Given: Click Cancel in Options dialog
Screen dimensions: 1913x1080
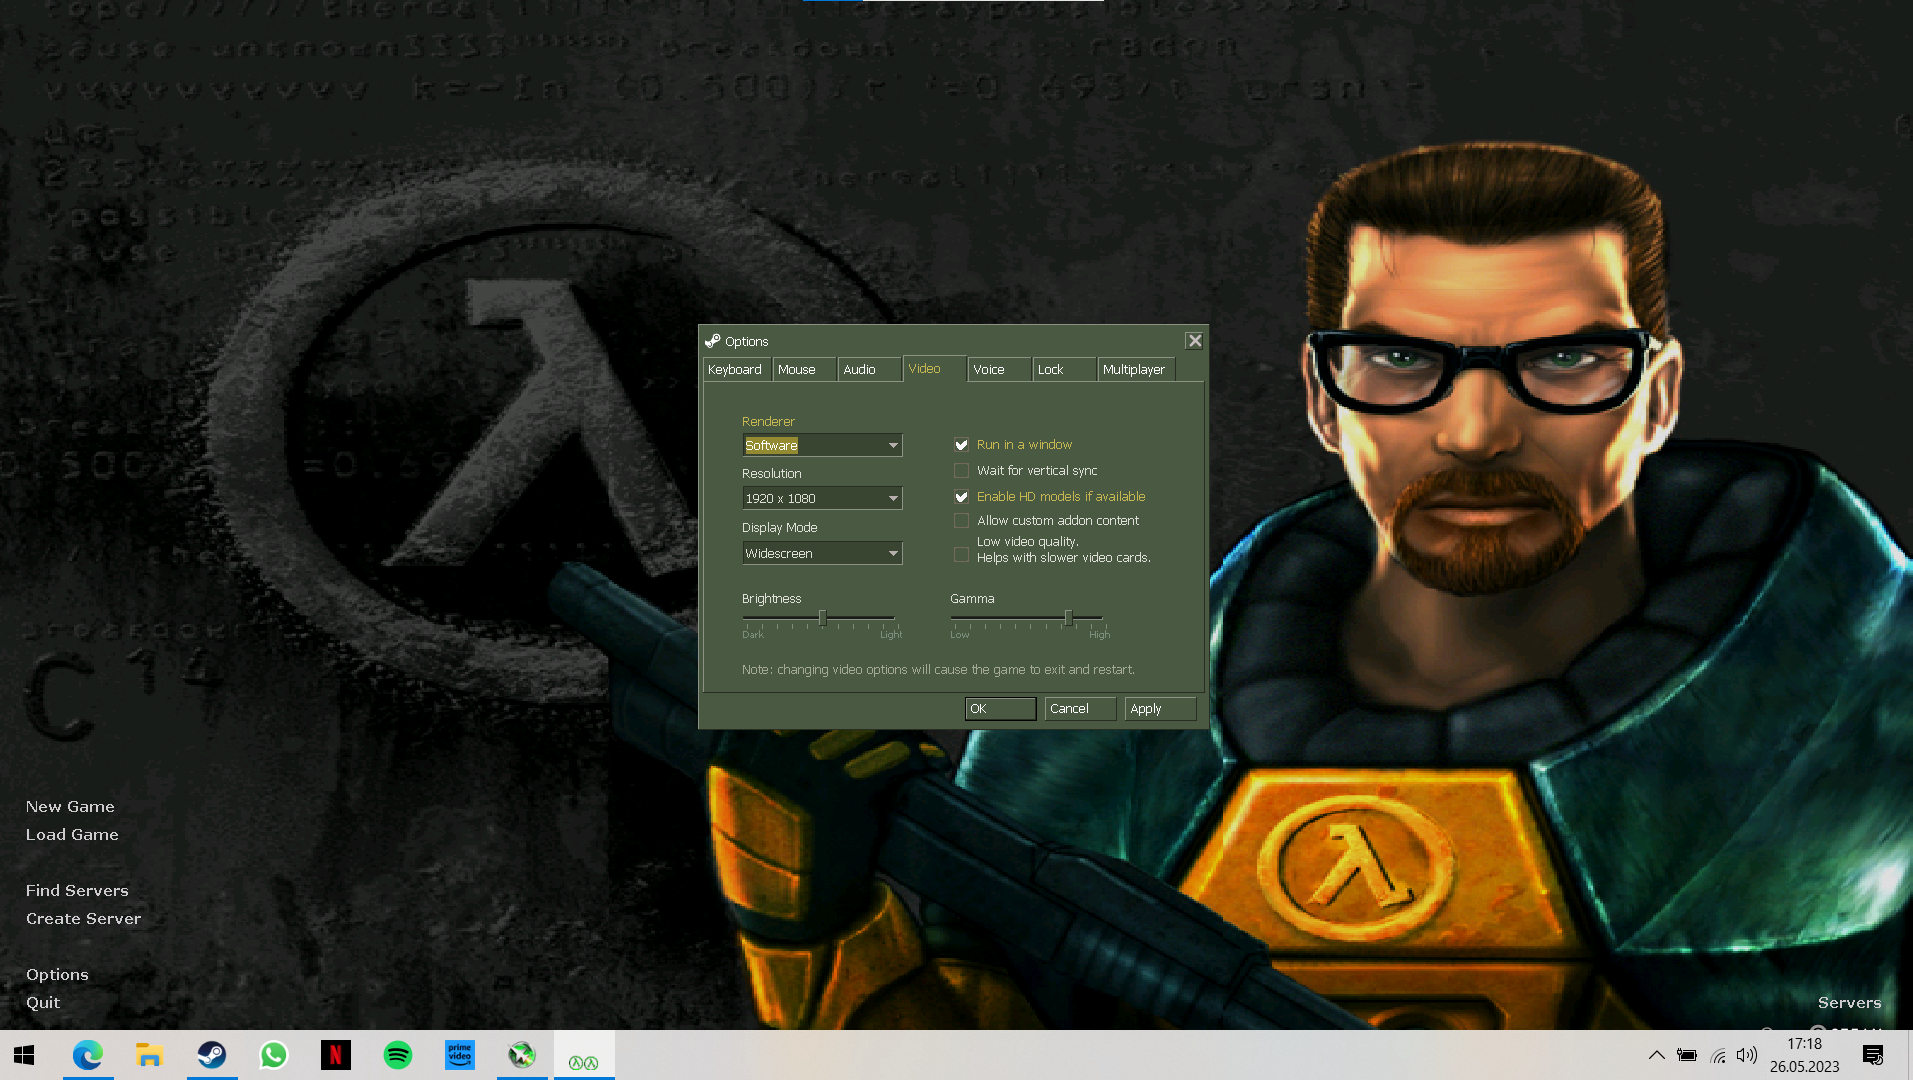Looking at the screenshot, I should click(1080, 709).
